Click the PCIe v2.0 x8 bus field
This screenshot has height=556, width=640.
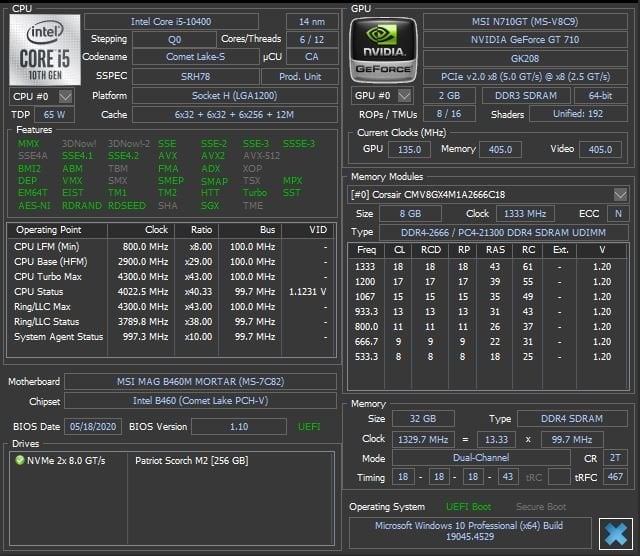click(525, 76)
